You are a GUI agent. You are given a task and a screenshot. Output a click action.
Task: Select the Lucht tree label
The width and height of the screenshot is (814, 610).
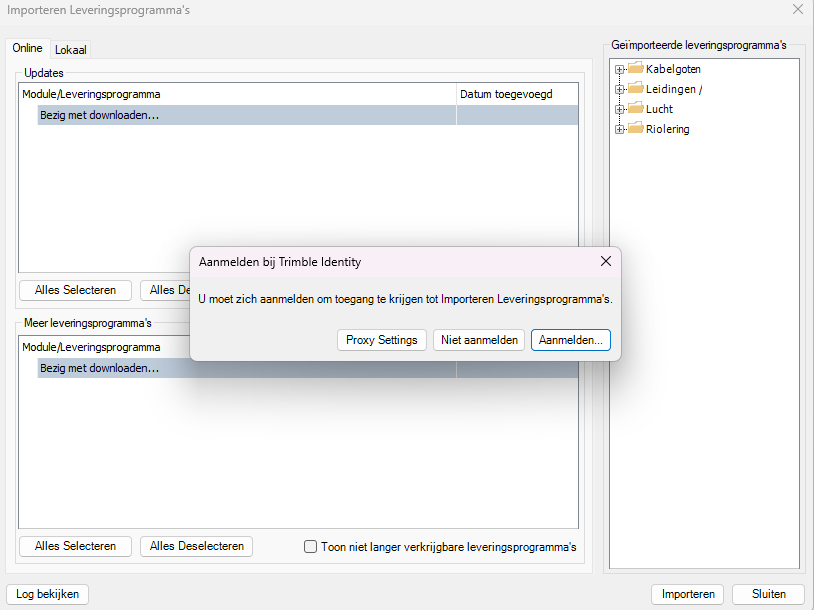[x=659, y=109]
